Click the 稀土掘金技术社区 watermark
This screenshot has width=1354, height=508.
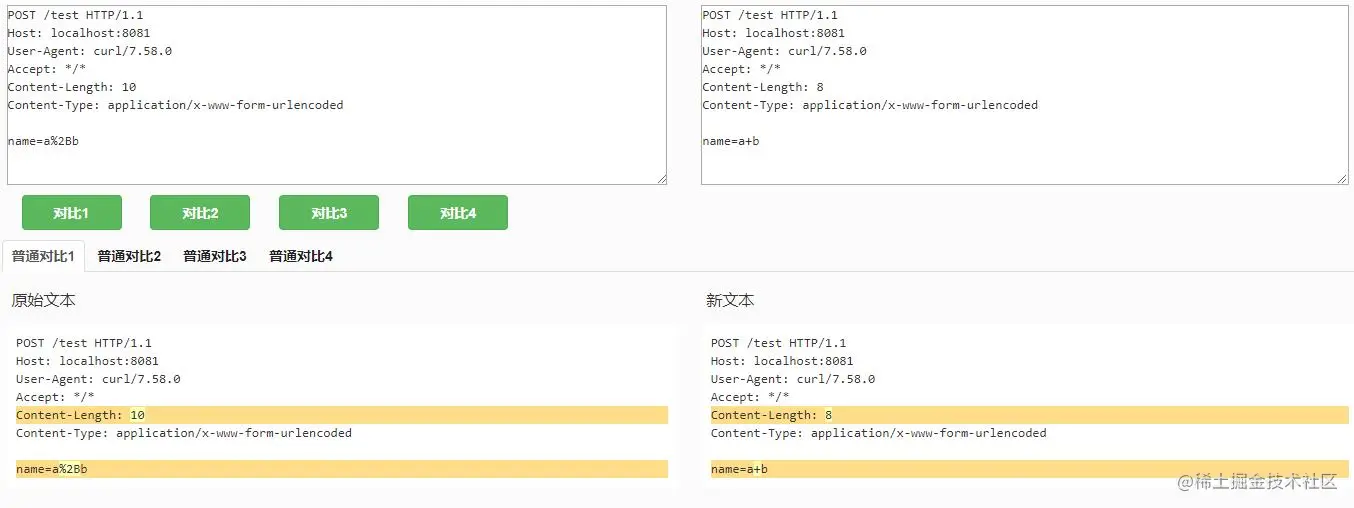1256,482
